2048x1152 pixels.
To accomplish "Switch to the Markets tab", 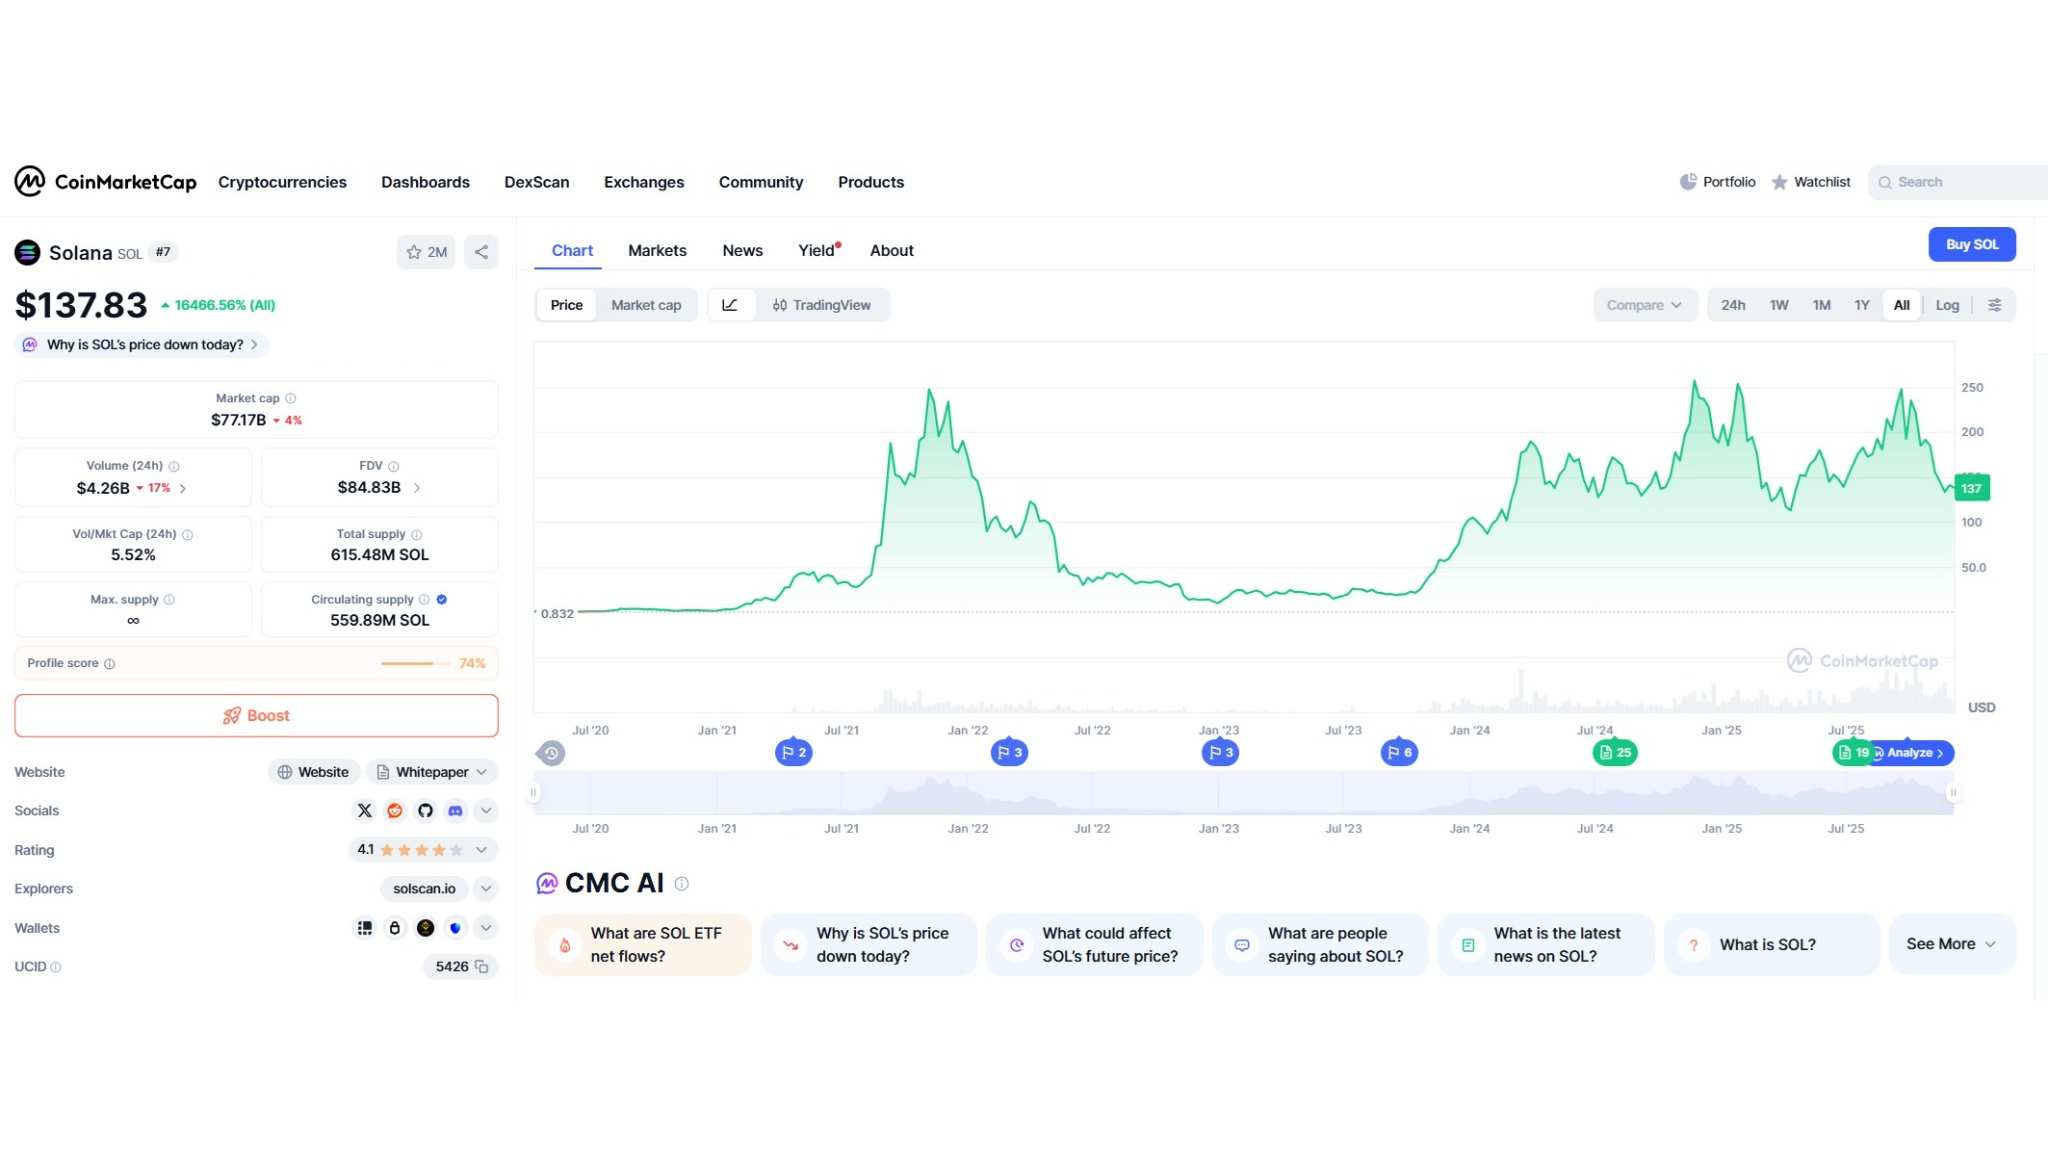I will tap(657, 251).
